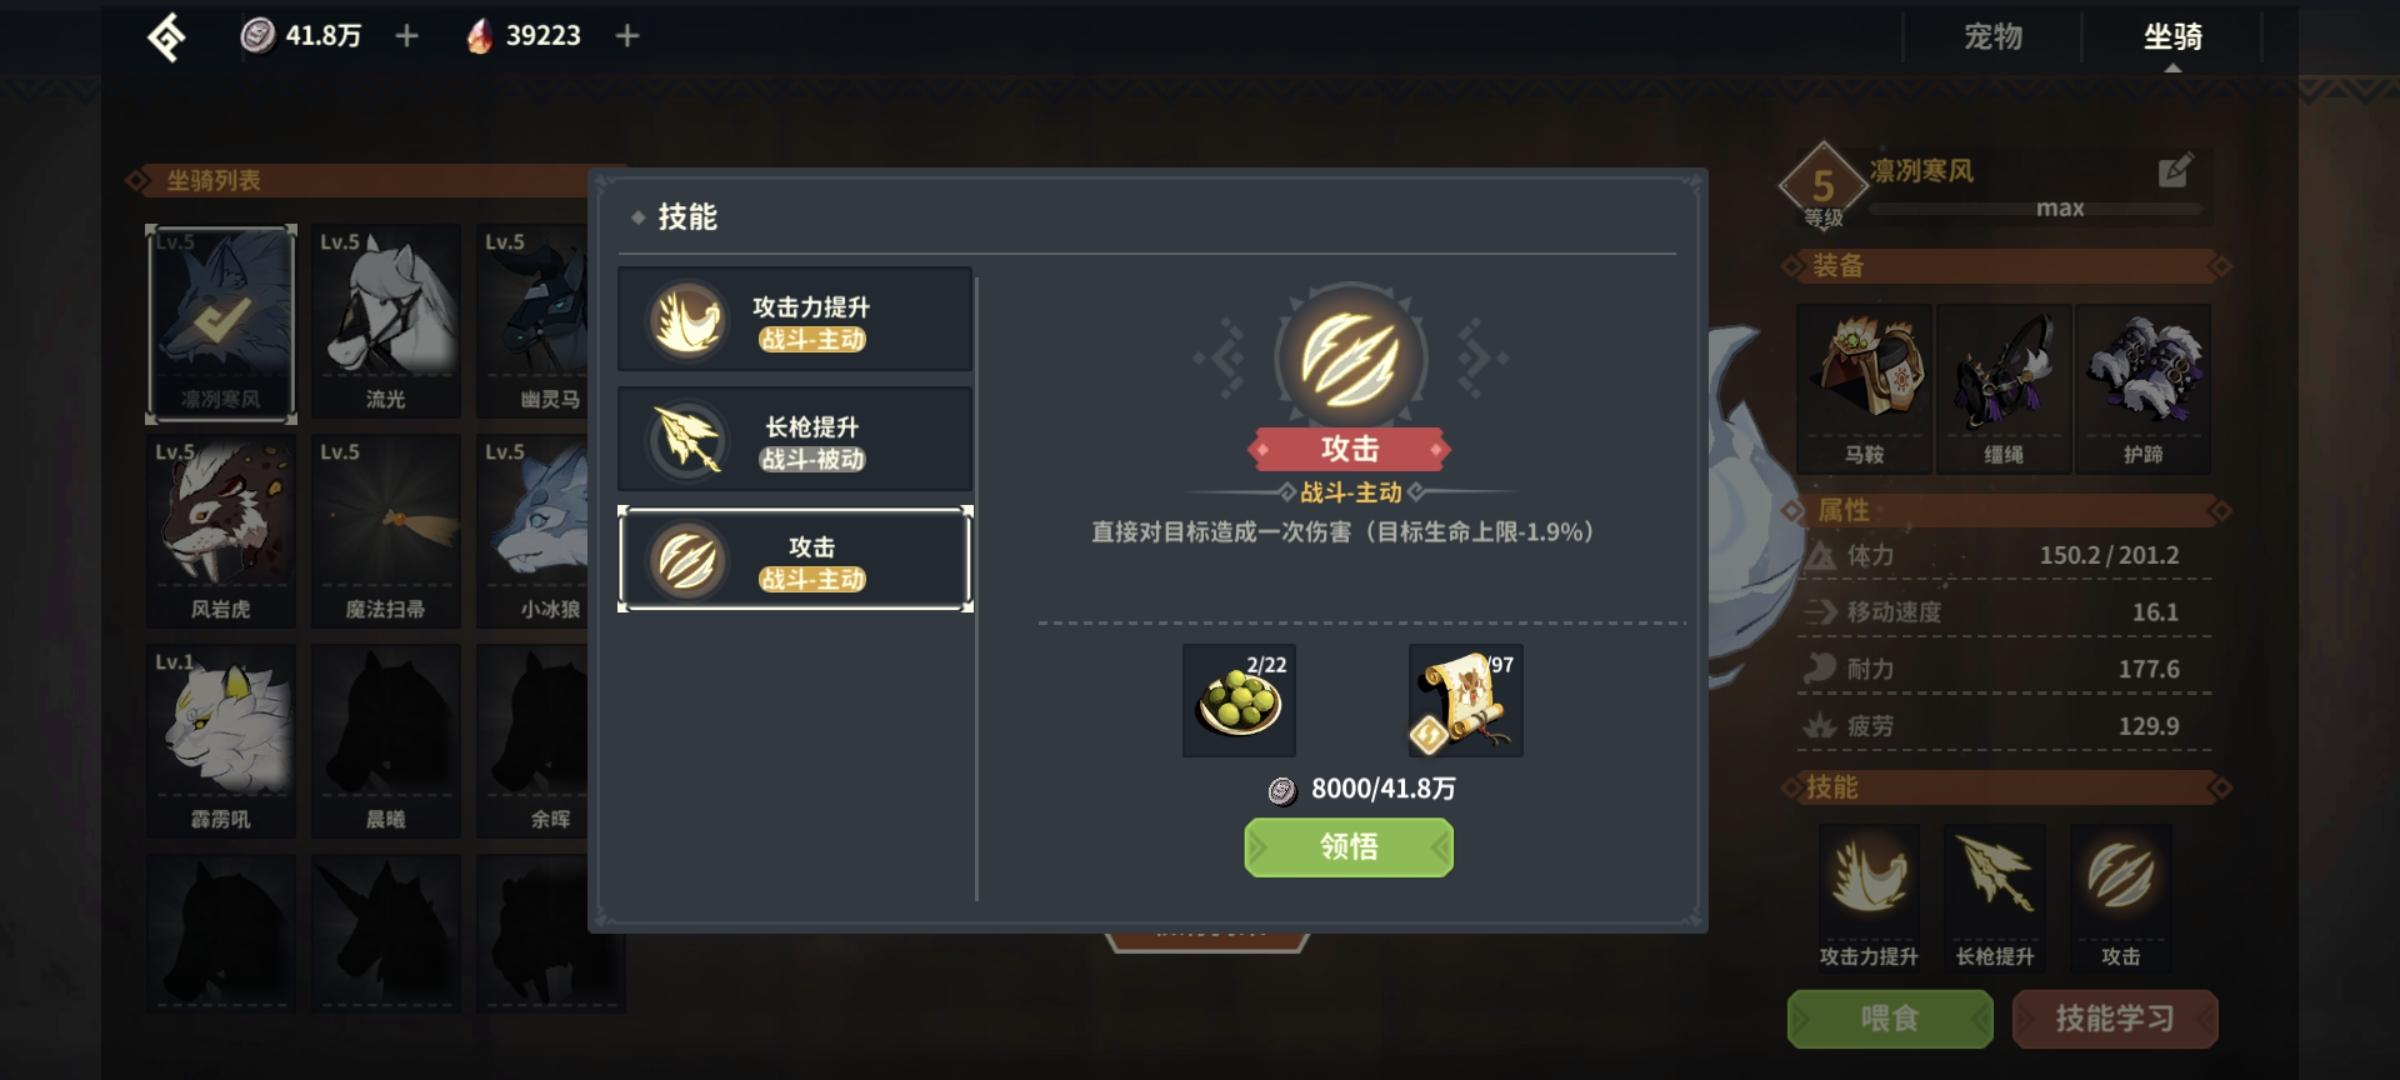This screenshot has width=2400, height=1080.
Task: Edit mount name with pencil icon
Action: [2176, 171]
